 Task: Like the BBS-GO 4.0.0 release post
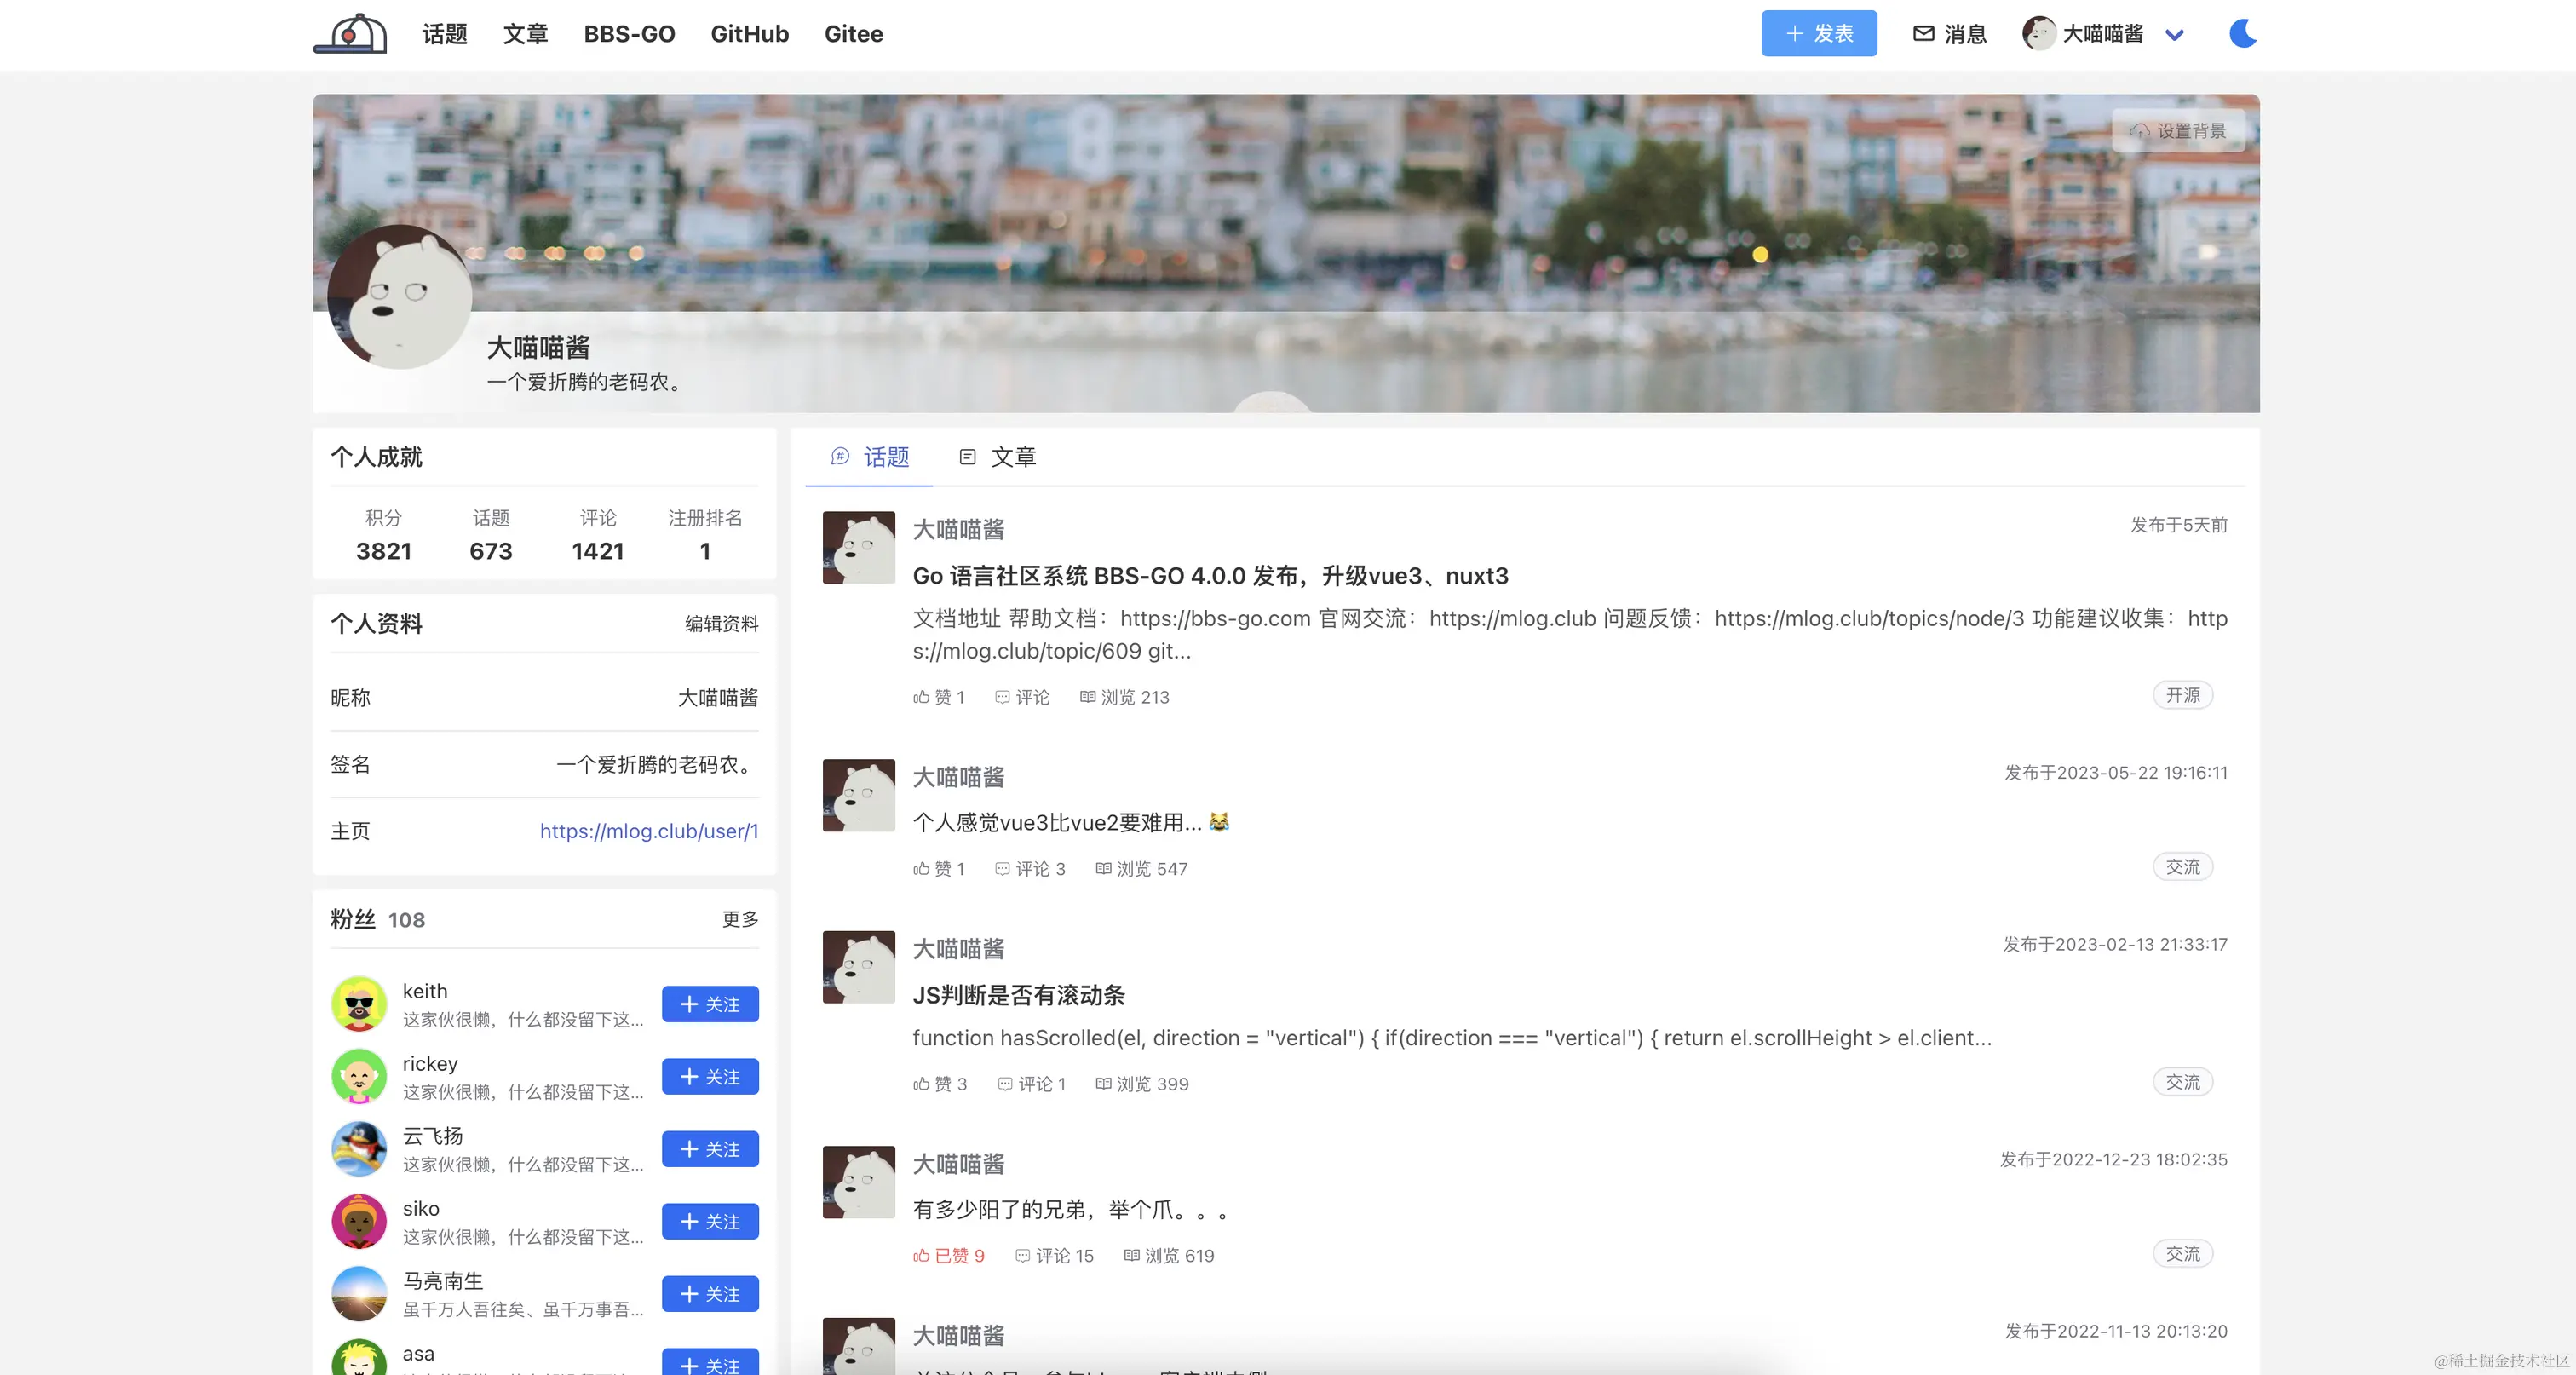[x=937, y=697]
